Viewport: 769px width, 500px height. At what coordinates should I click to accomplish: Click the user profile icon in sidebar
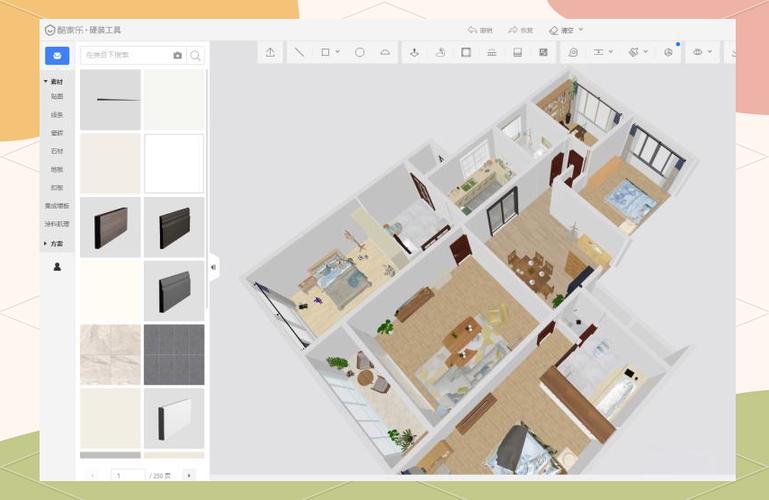[57, 267]
